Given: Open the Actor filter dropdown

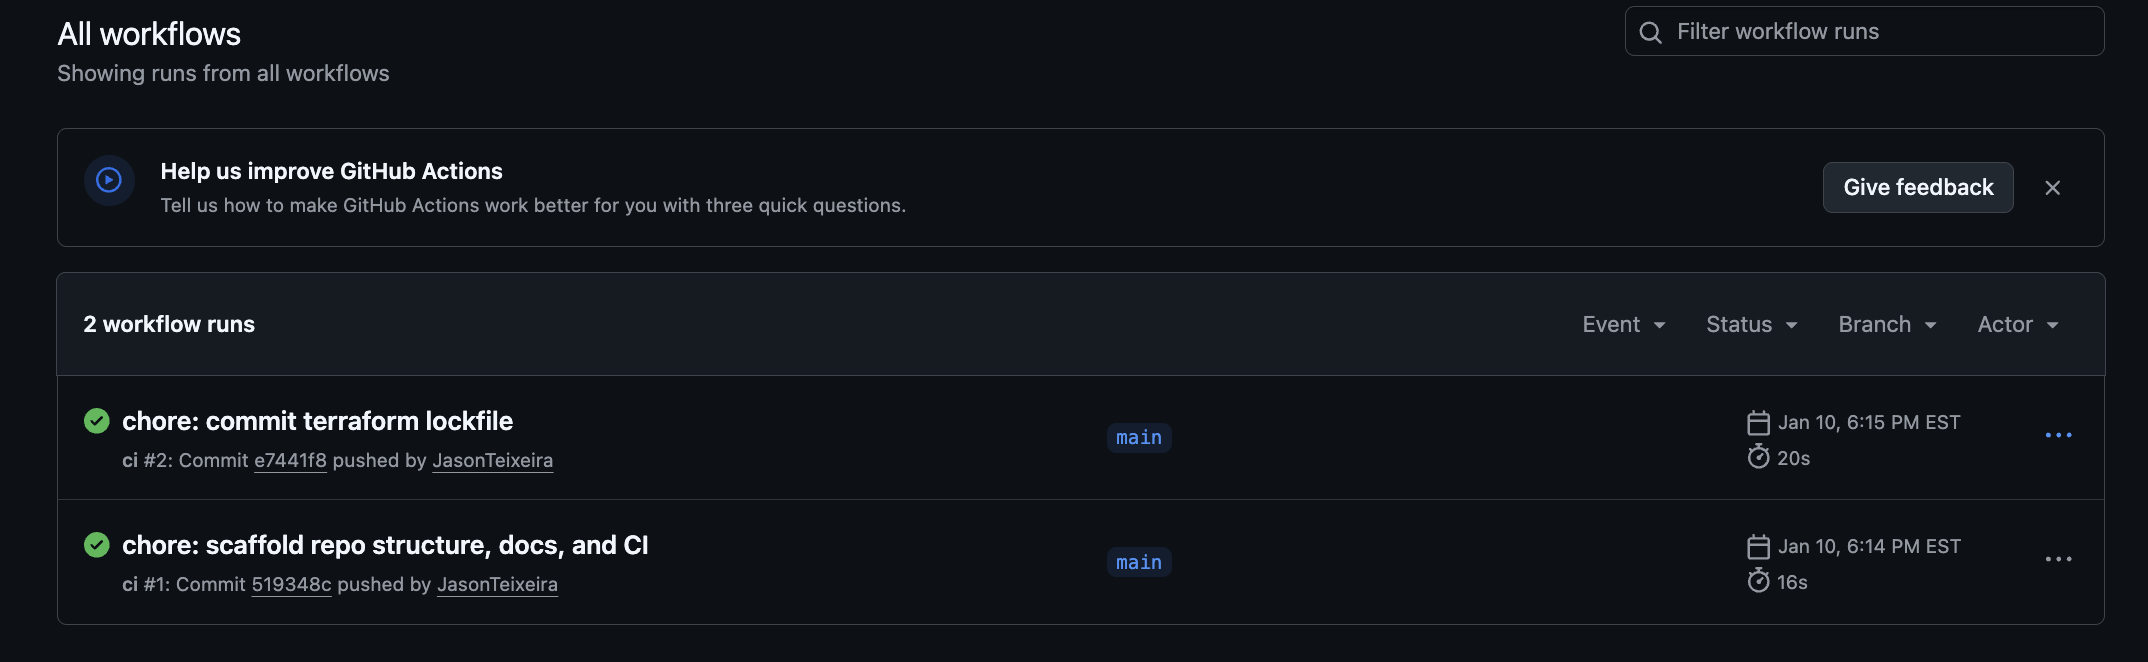Looking at the screenshot, I should click(x=2017, y=325).
